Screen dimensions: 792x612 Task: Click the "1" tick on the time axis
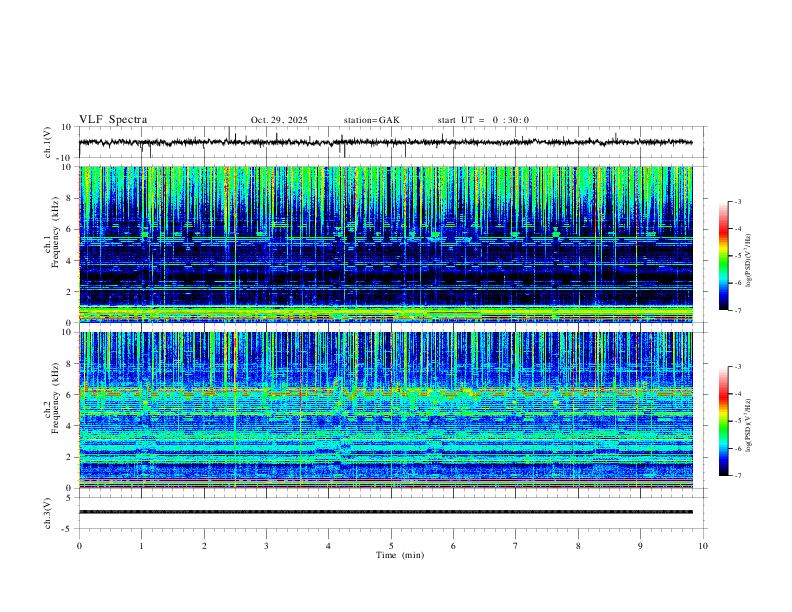pyautogui.click(x=141, y=546)
